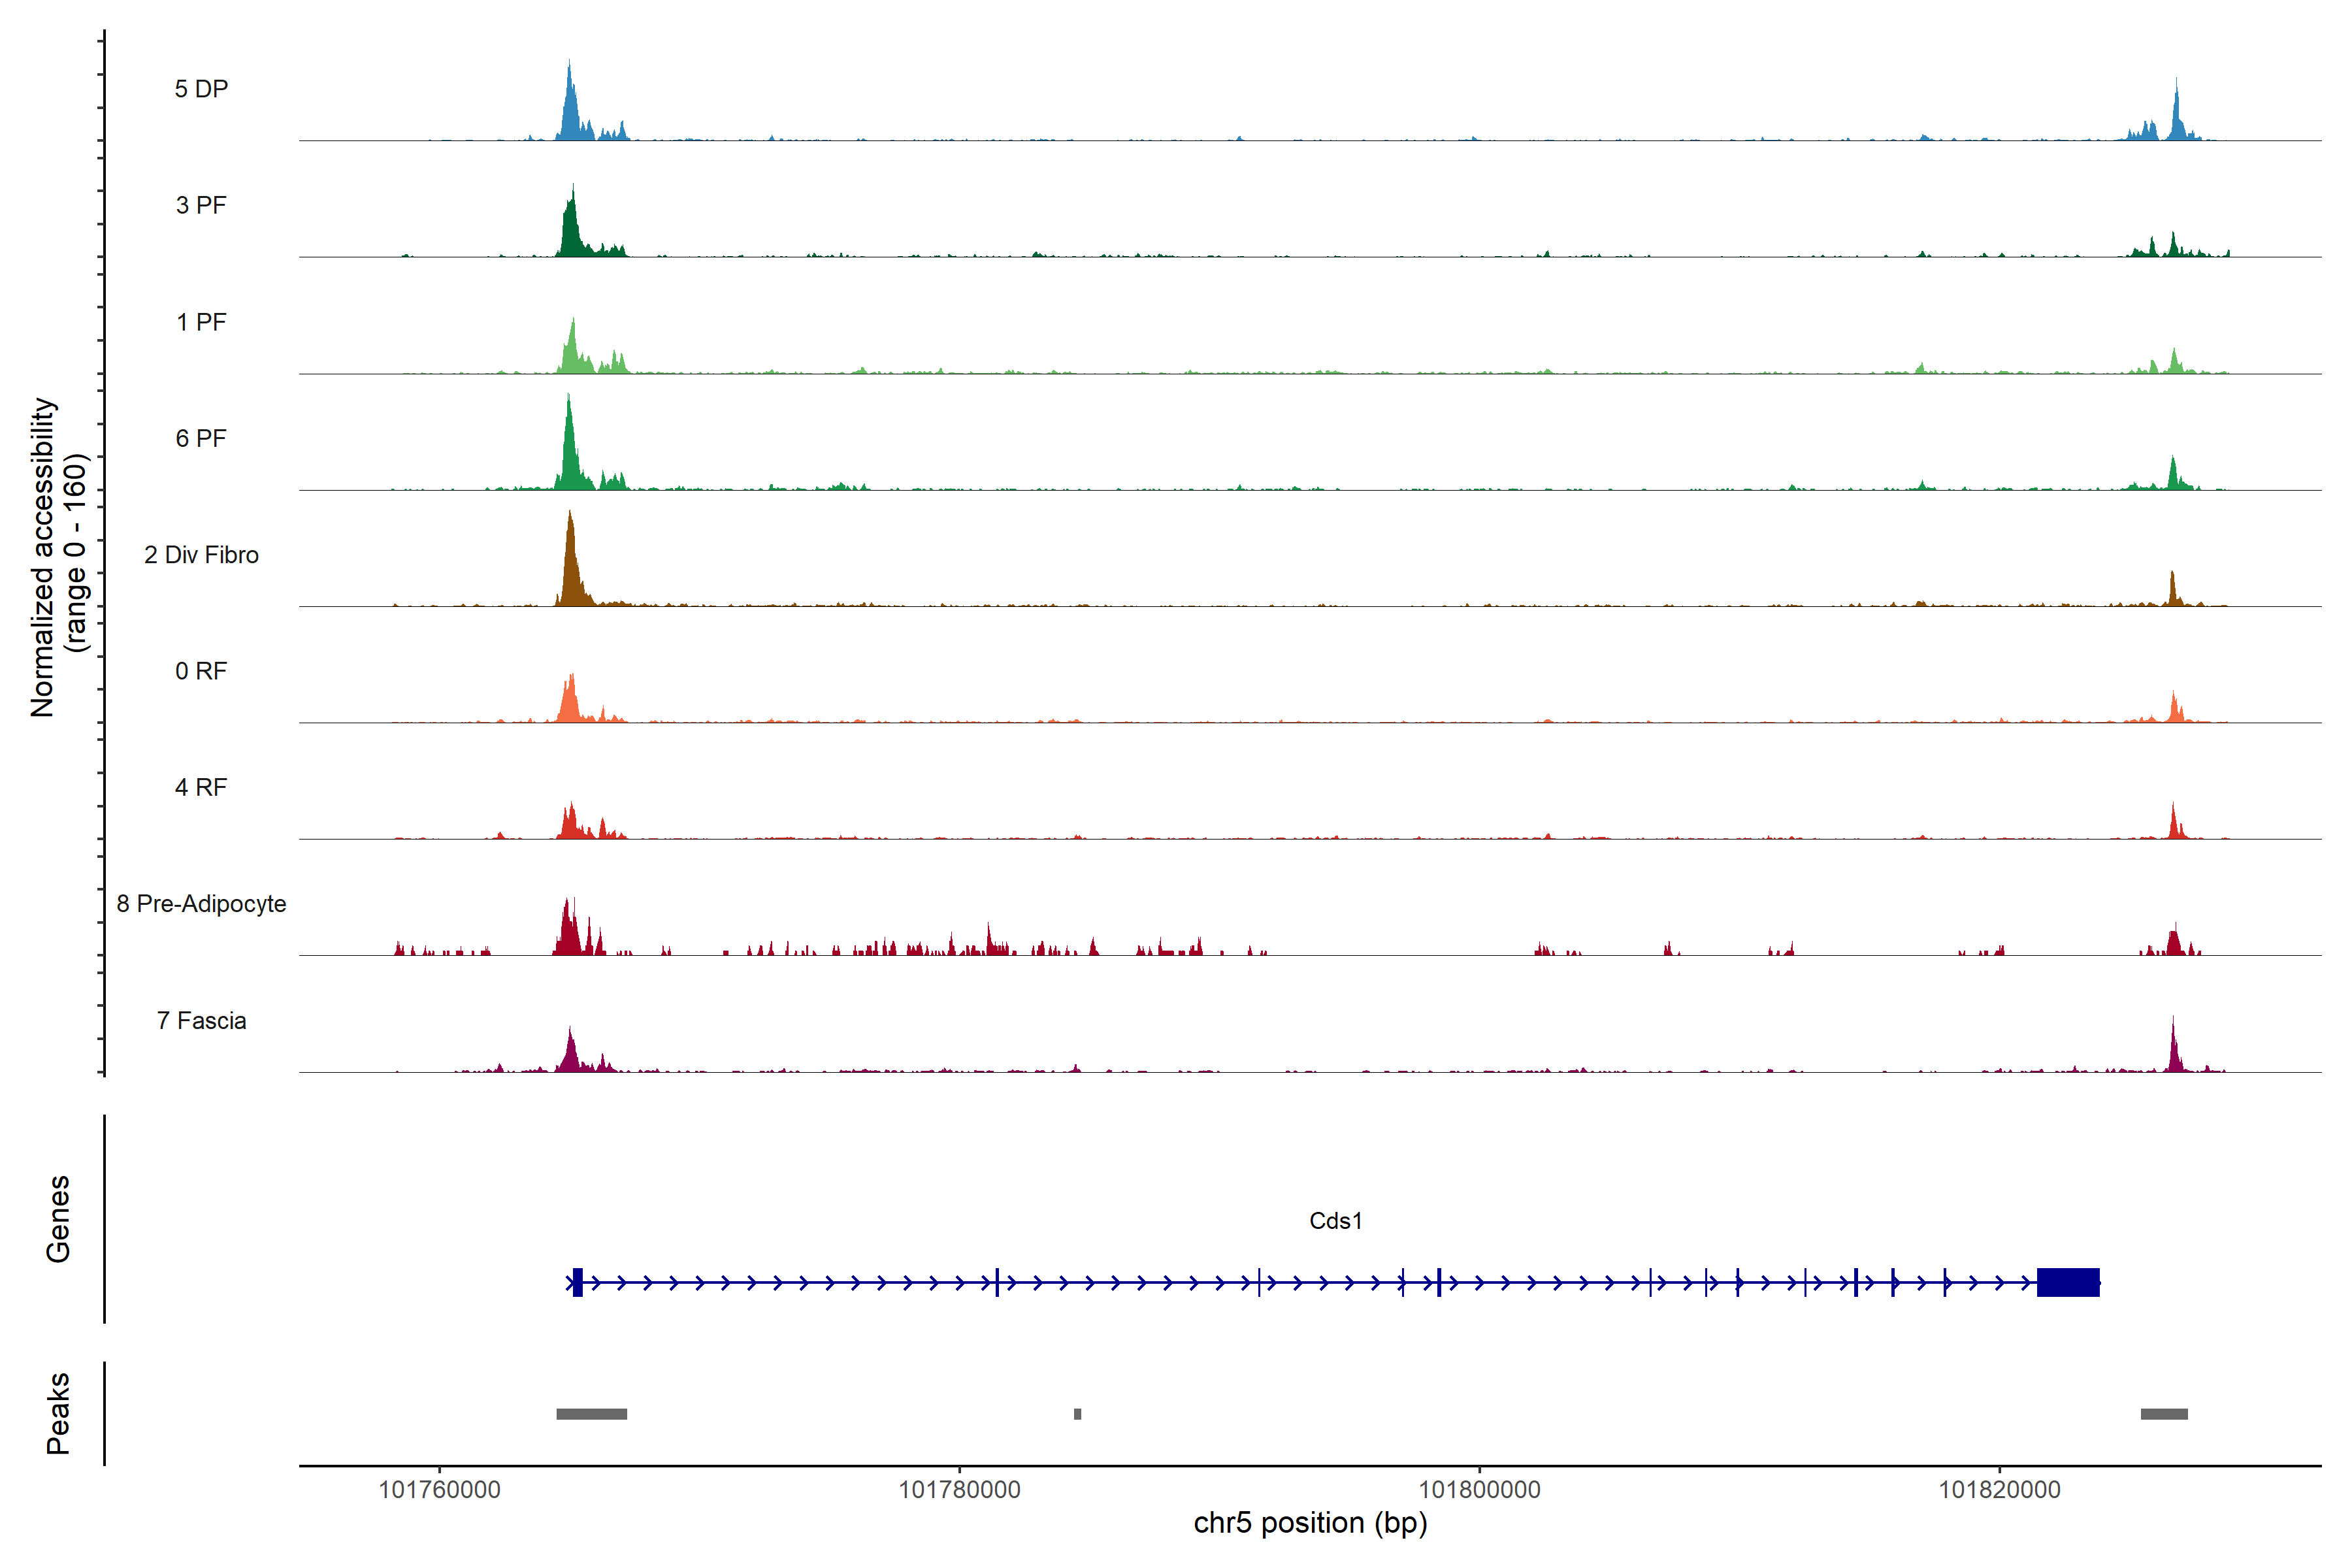Click the small middle gray peak marker

[x=1077, y=1414]
